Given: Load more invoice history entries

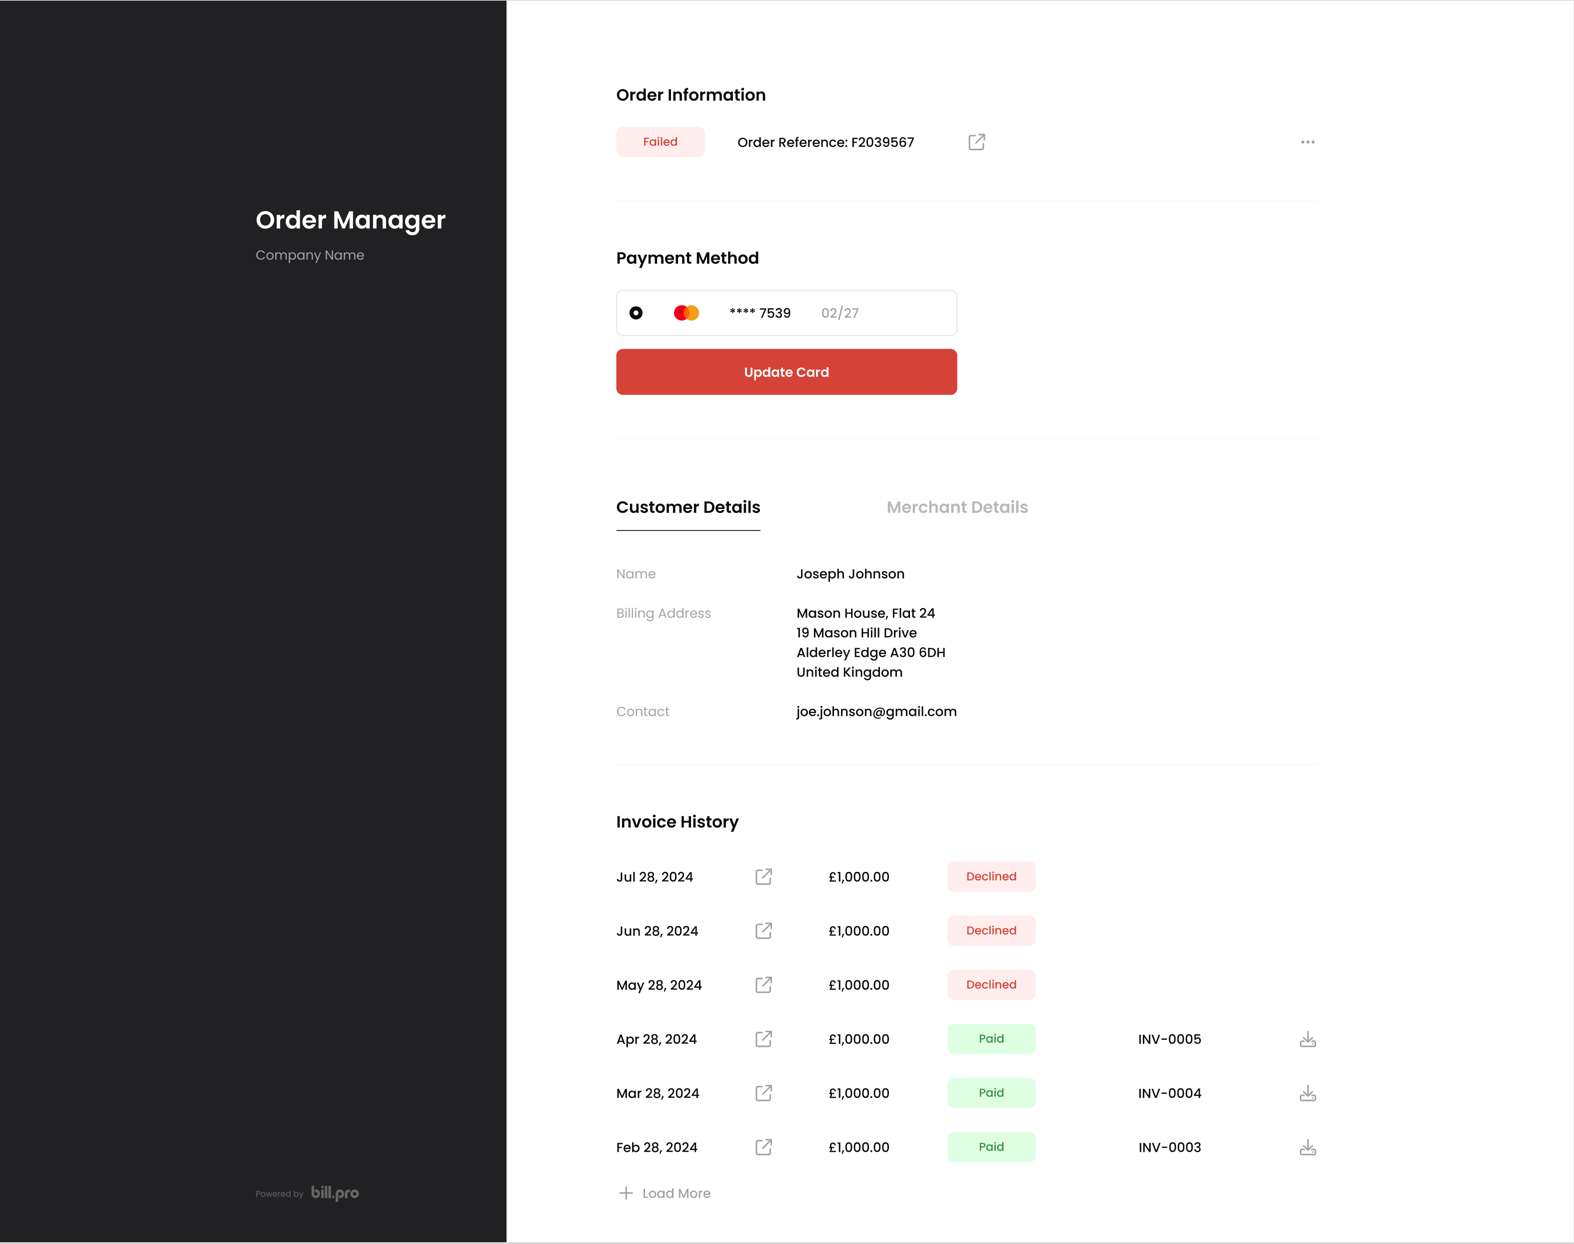Looking at the screenshot, I should (x=665, y=1193).
